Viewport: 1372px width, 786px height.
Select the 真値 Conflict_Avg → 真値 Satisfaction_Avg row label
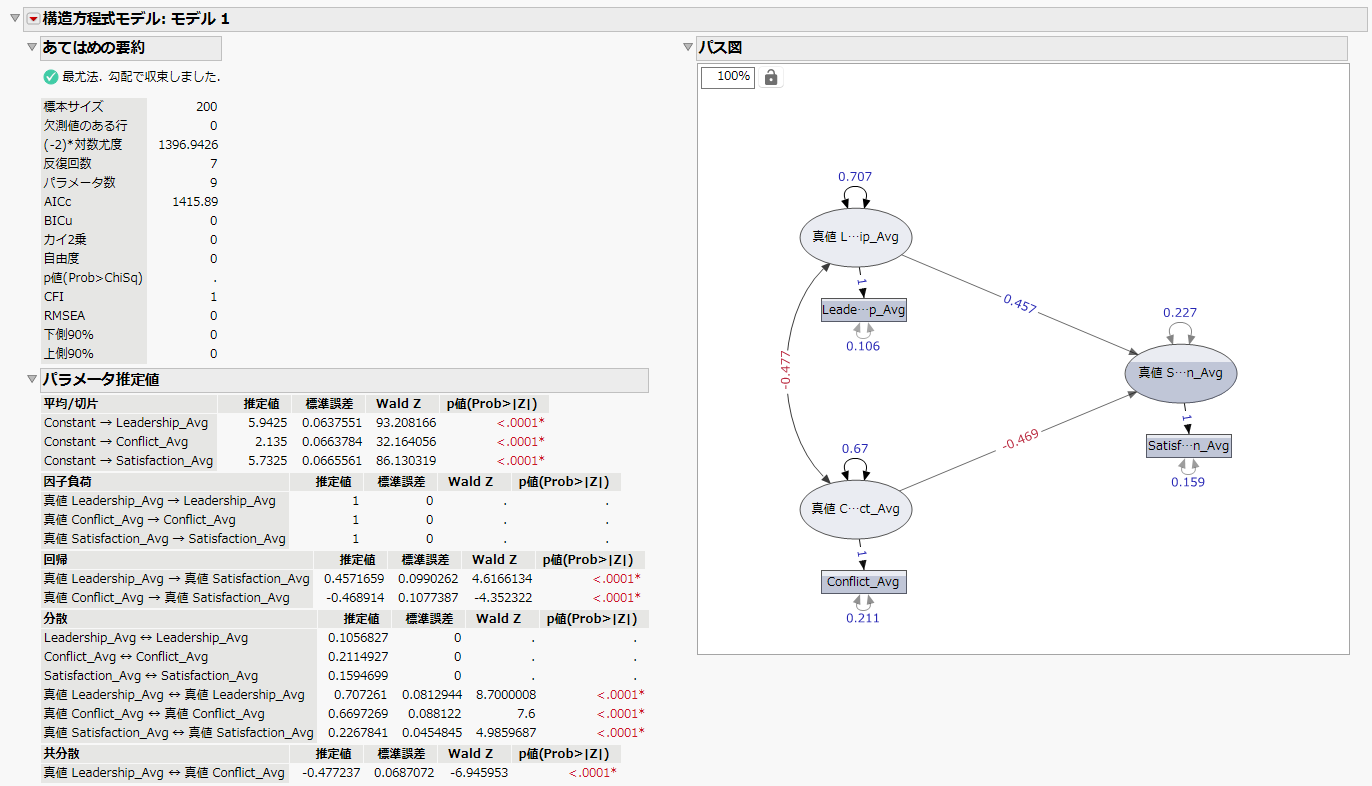pyautogui.click(x=167, y=598)
